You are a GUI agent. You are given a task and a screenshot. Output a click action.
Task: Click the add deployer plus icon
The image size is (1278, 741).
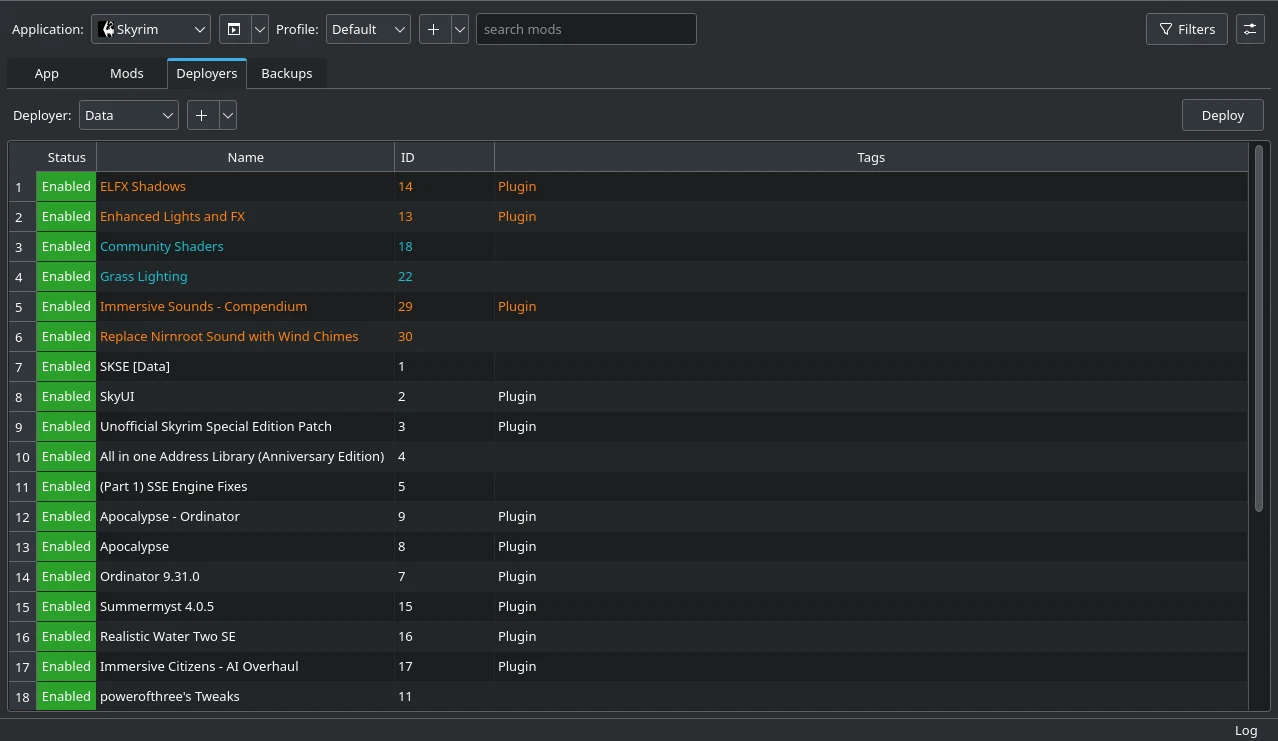pyautogui.click(x=202, y=115)
